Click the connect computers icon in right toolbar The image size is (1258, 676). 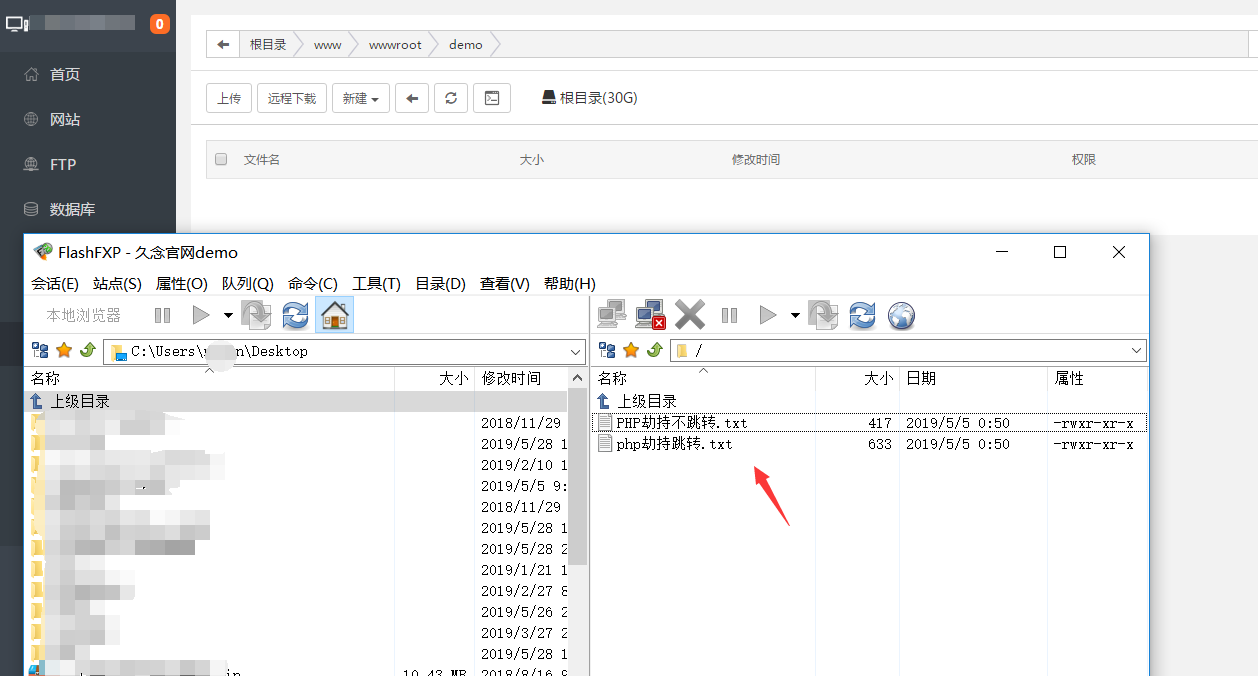[x=611, y=315]
